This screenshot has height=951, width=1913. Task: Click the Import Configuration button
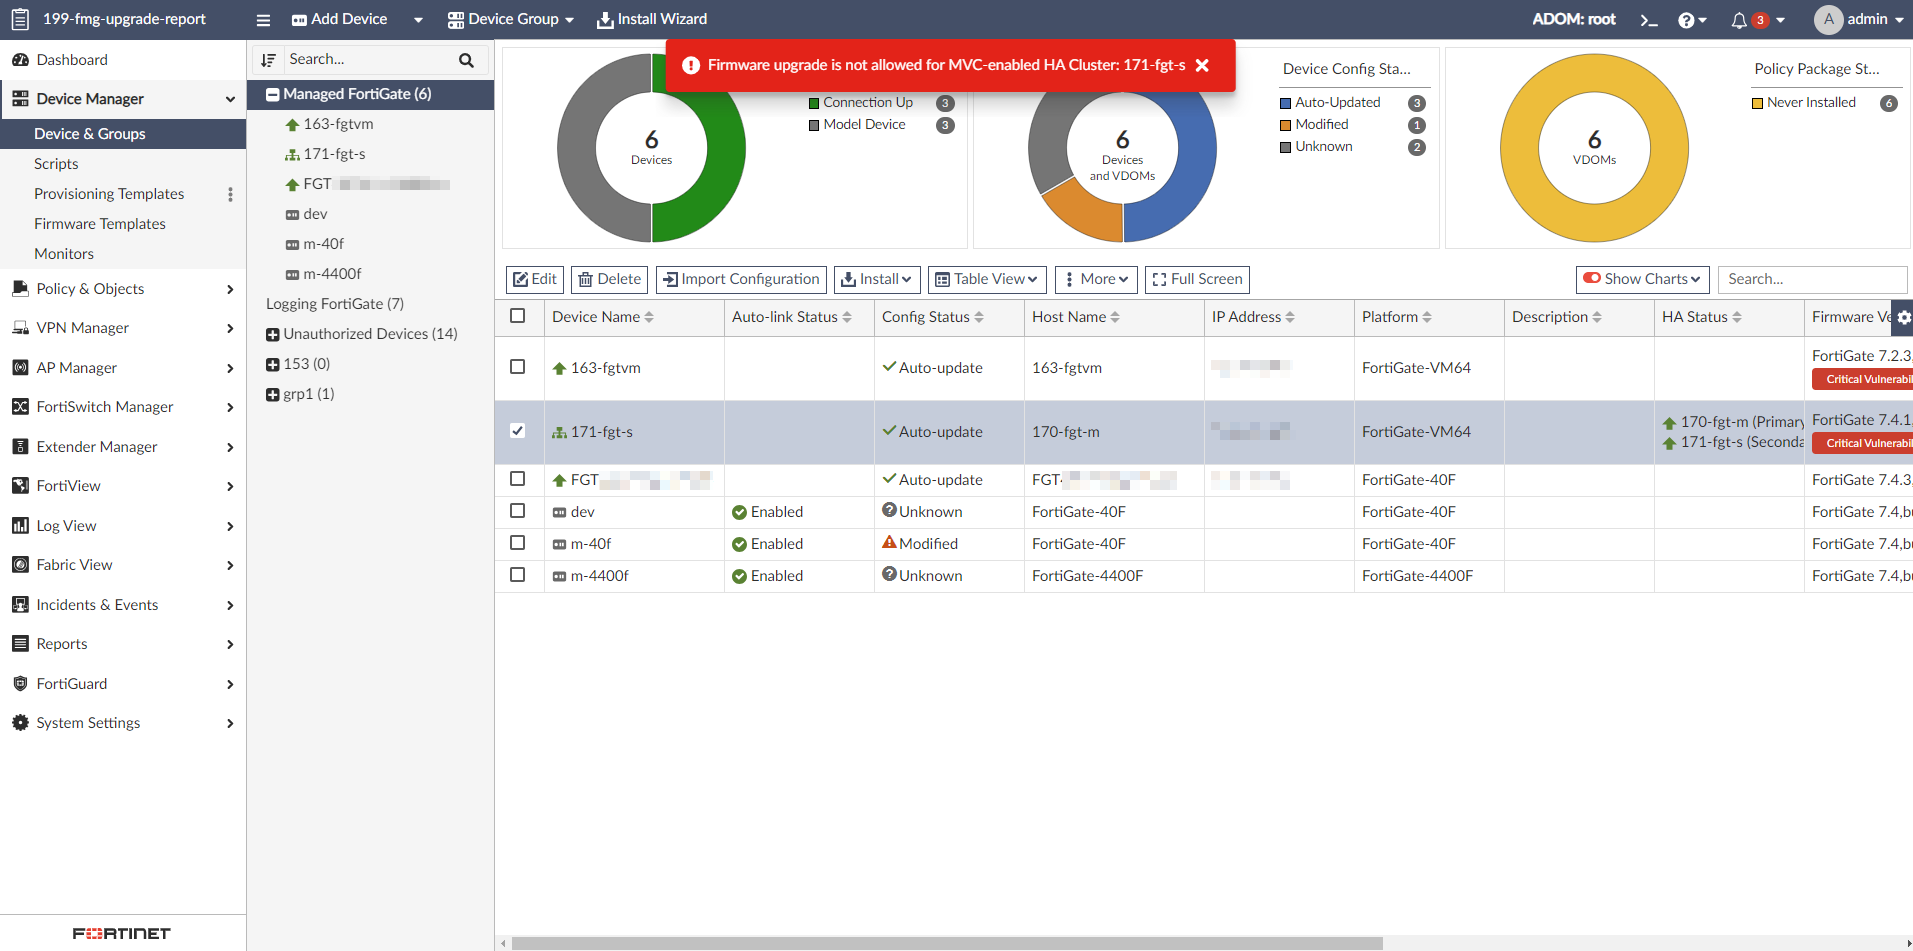coord(741,279)
